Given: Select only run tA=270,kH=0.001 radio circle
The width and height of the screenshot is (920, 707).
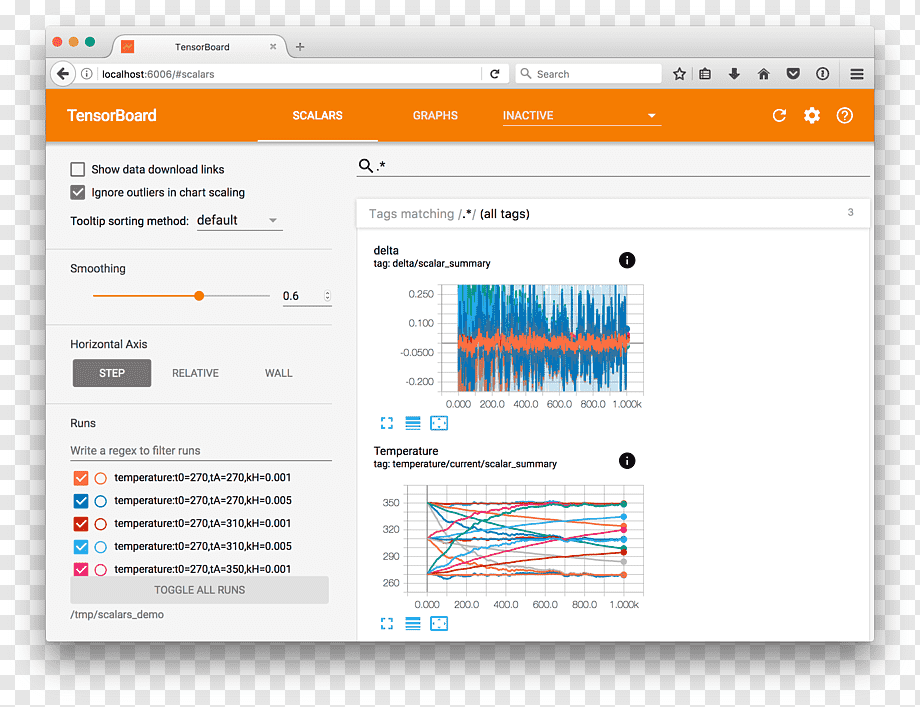Looking at the screenshot, I should click(100, 478).
